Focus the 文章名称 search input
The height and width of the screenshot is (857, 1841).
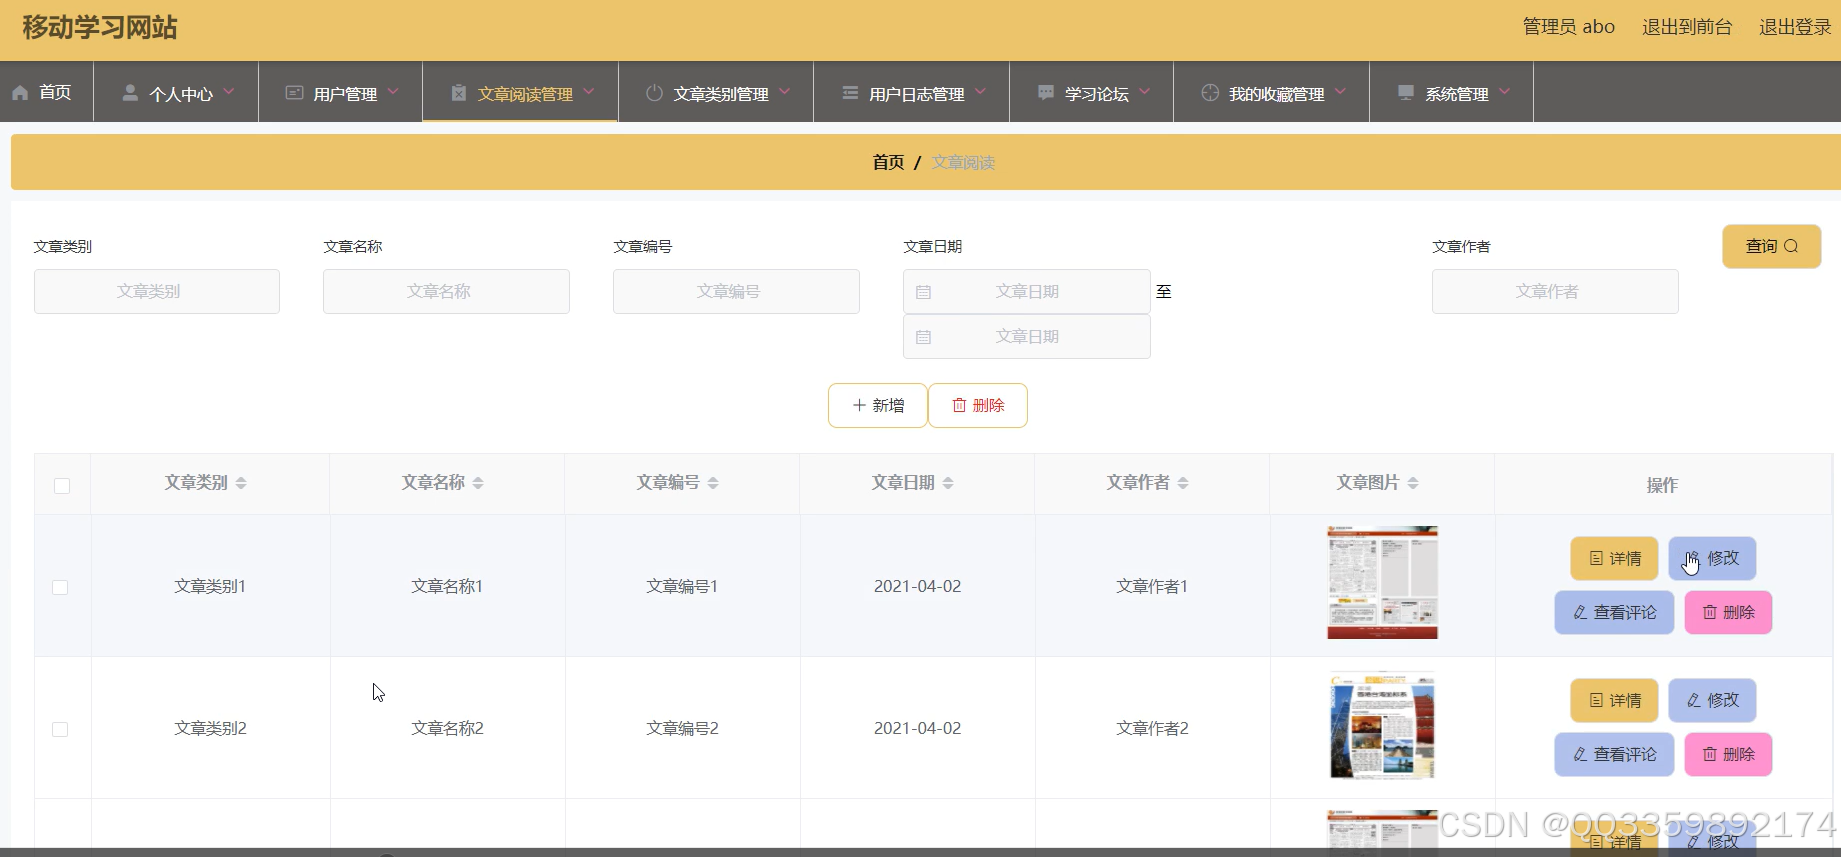(446, 291)
